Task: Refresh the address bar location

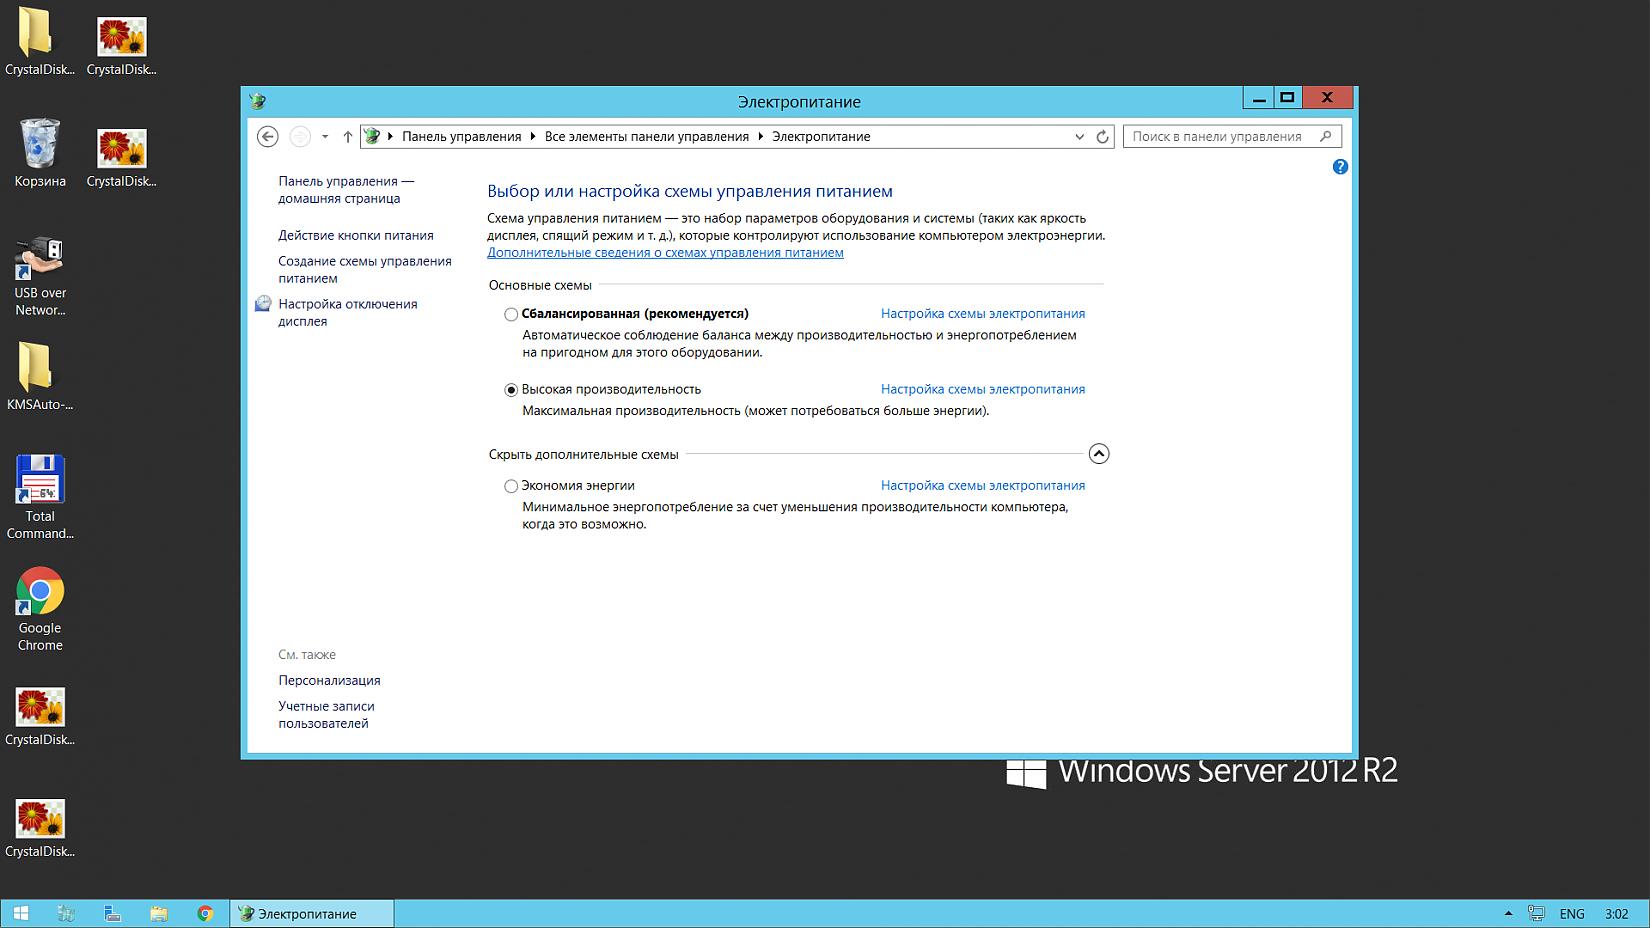Action: pos(1102,137)
